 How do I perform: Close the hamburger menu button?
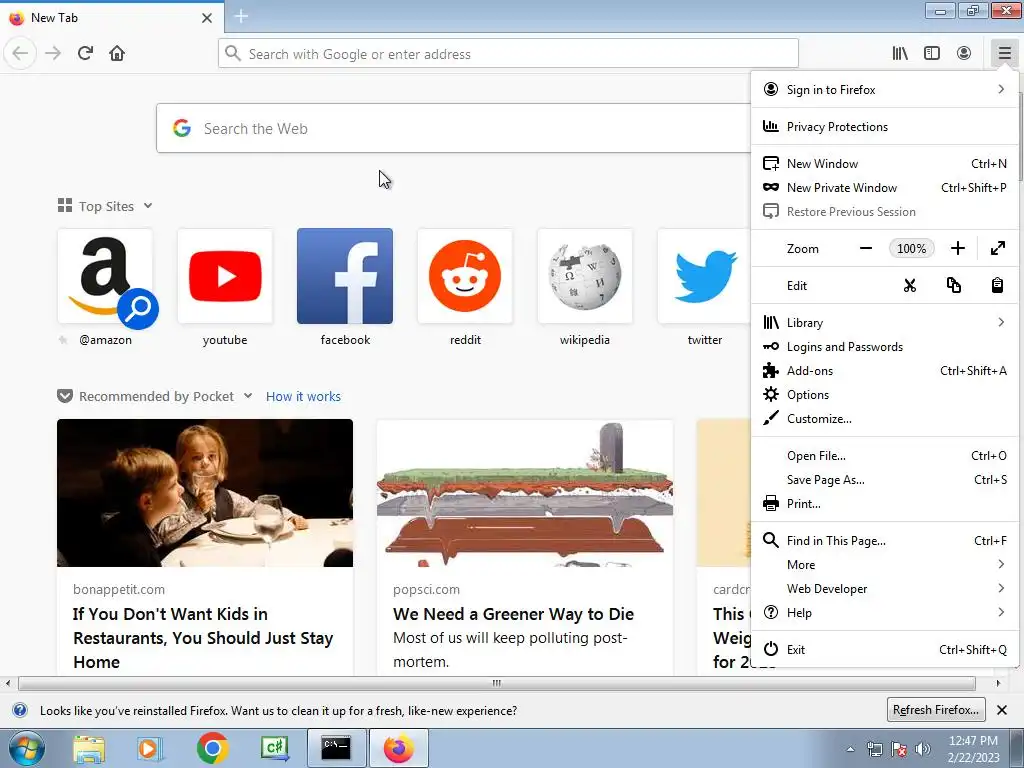(1004, 53)
